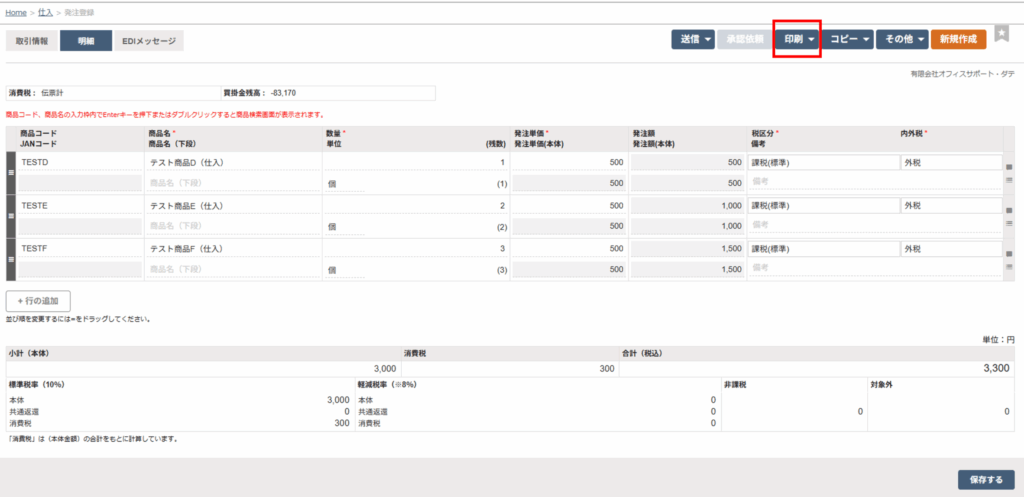Image resolution: width=1024 pixels, height=497 pixels.
Task: Open the 印刷 print dropdown
Action: (x=798, y=40)
